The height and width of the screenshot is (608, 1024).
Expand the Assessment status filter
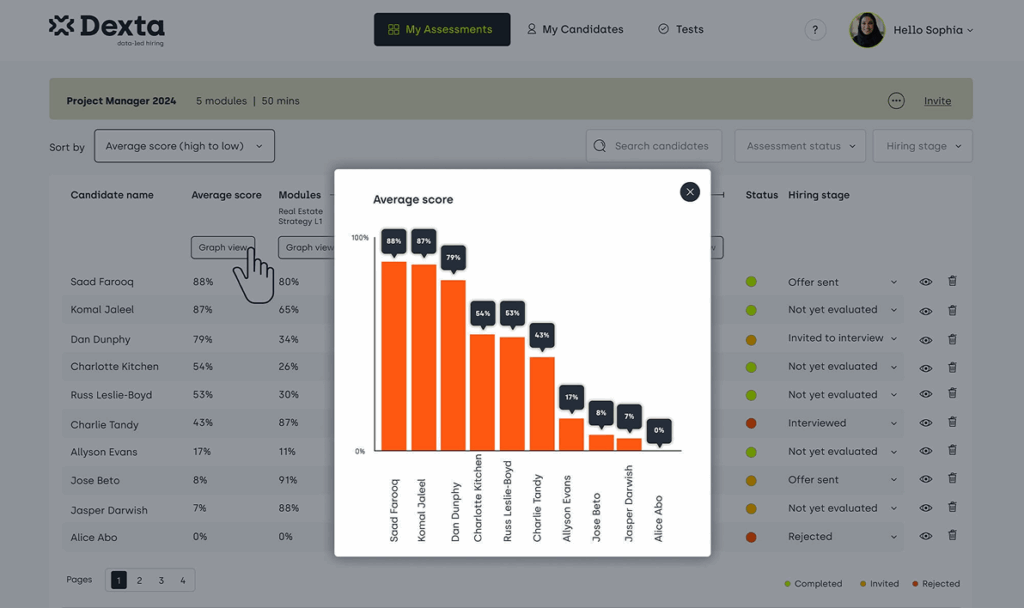pyautogui.click(x=801, y=146)
